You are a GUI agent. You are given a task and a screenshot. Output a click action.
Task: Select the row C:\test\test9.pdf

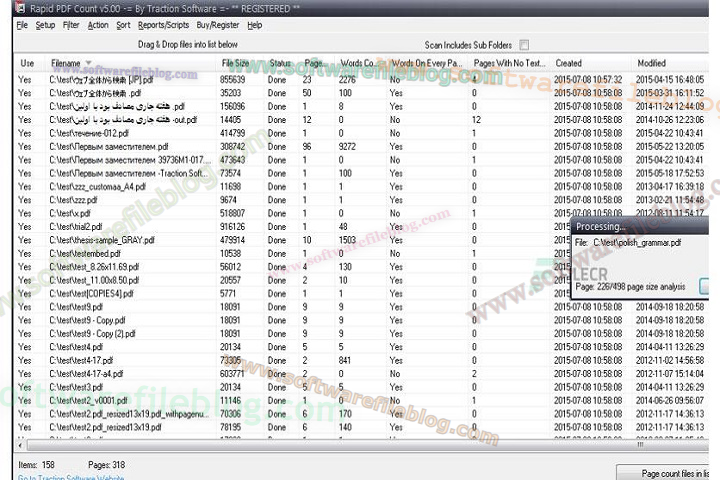pyautogui.click(x=362, y=307)
